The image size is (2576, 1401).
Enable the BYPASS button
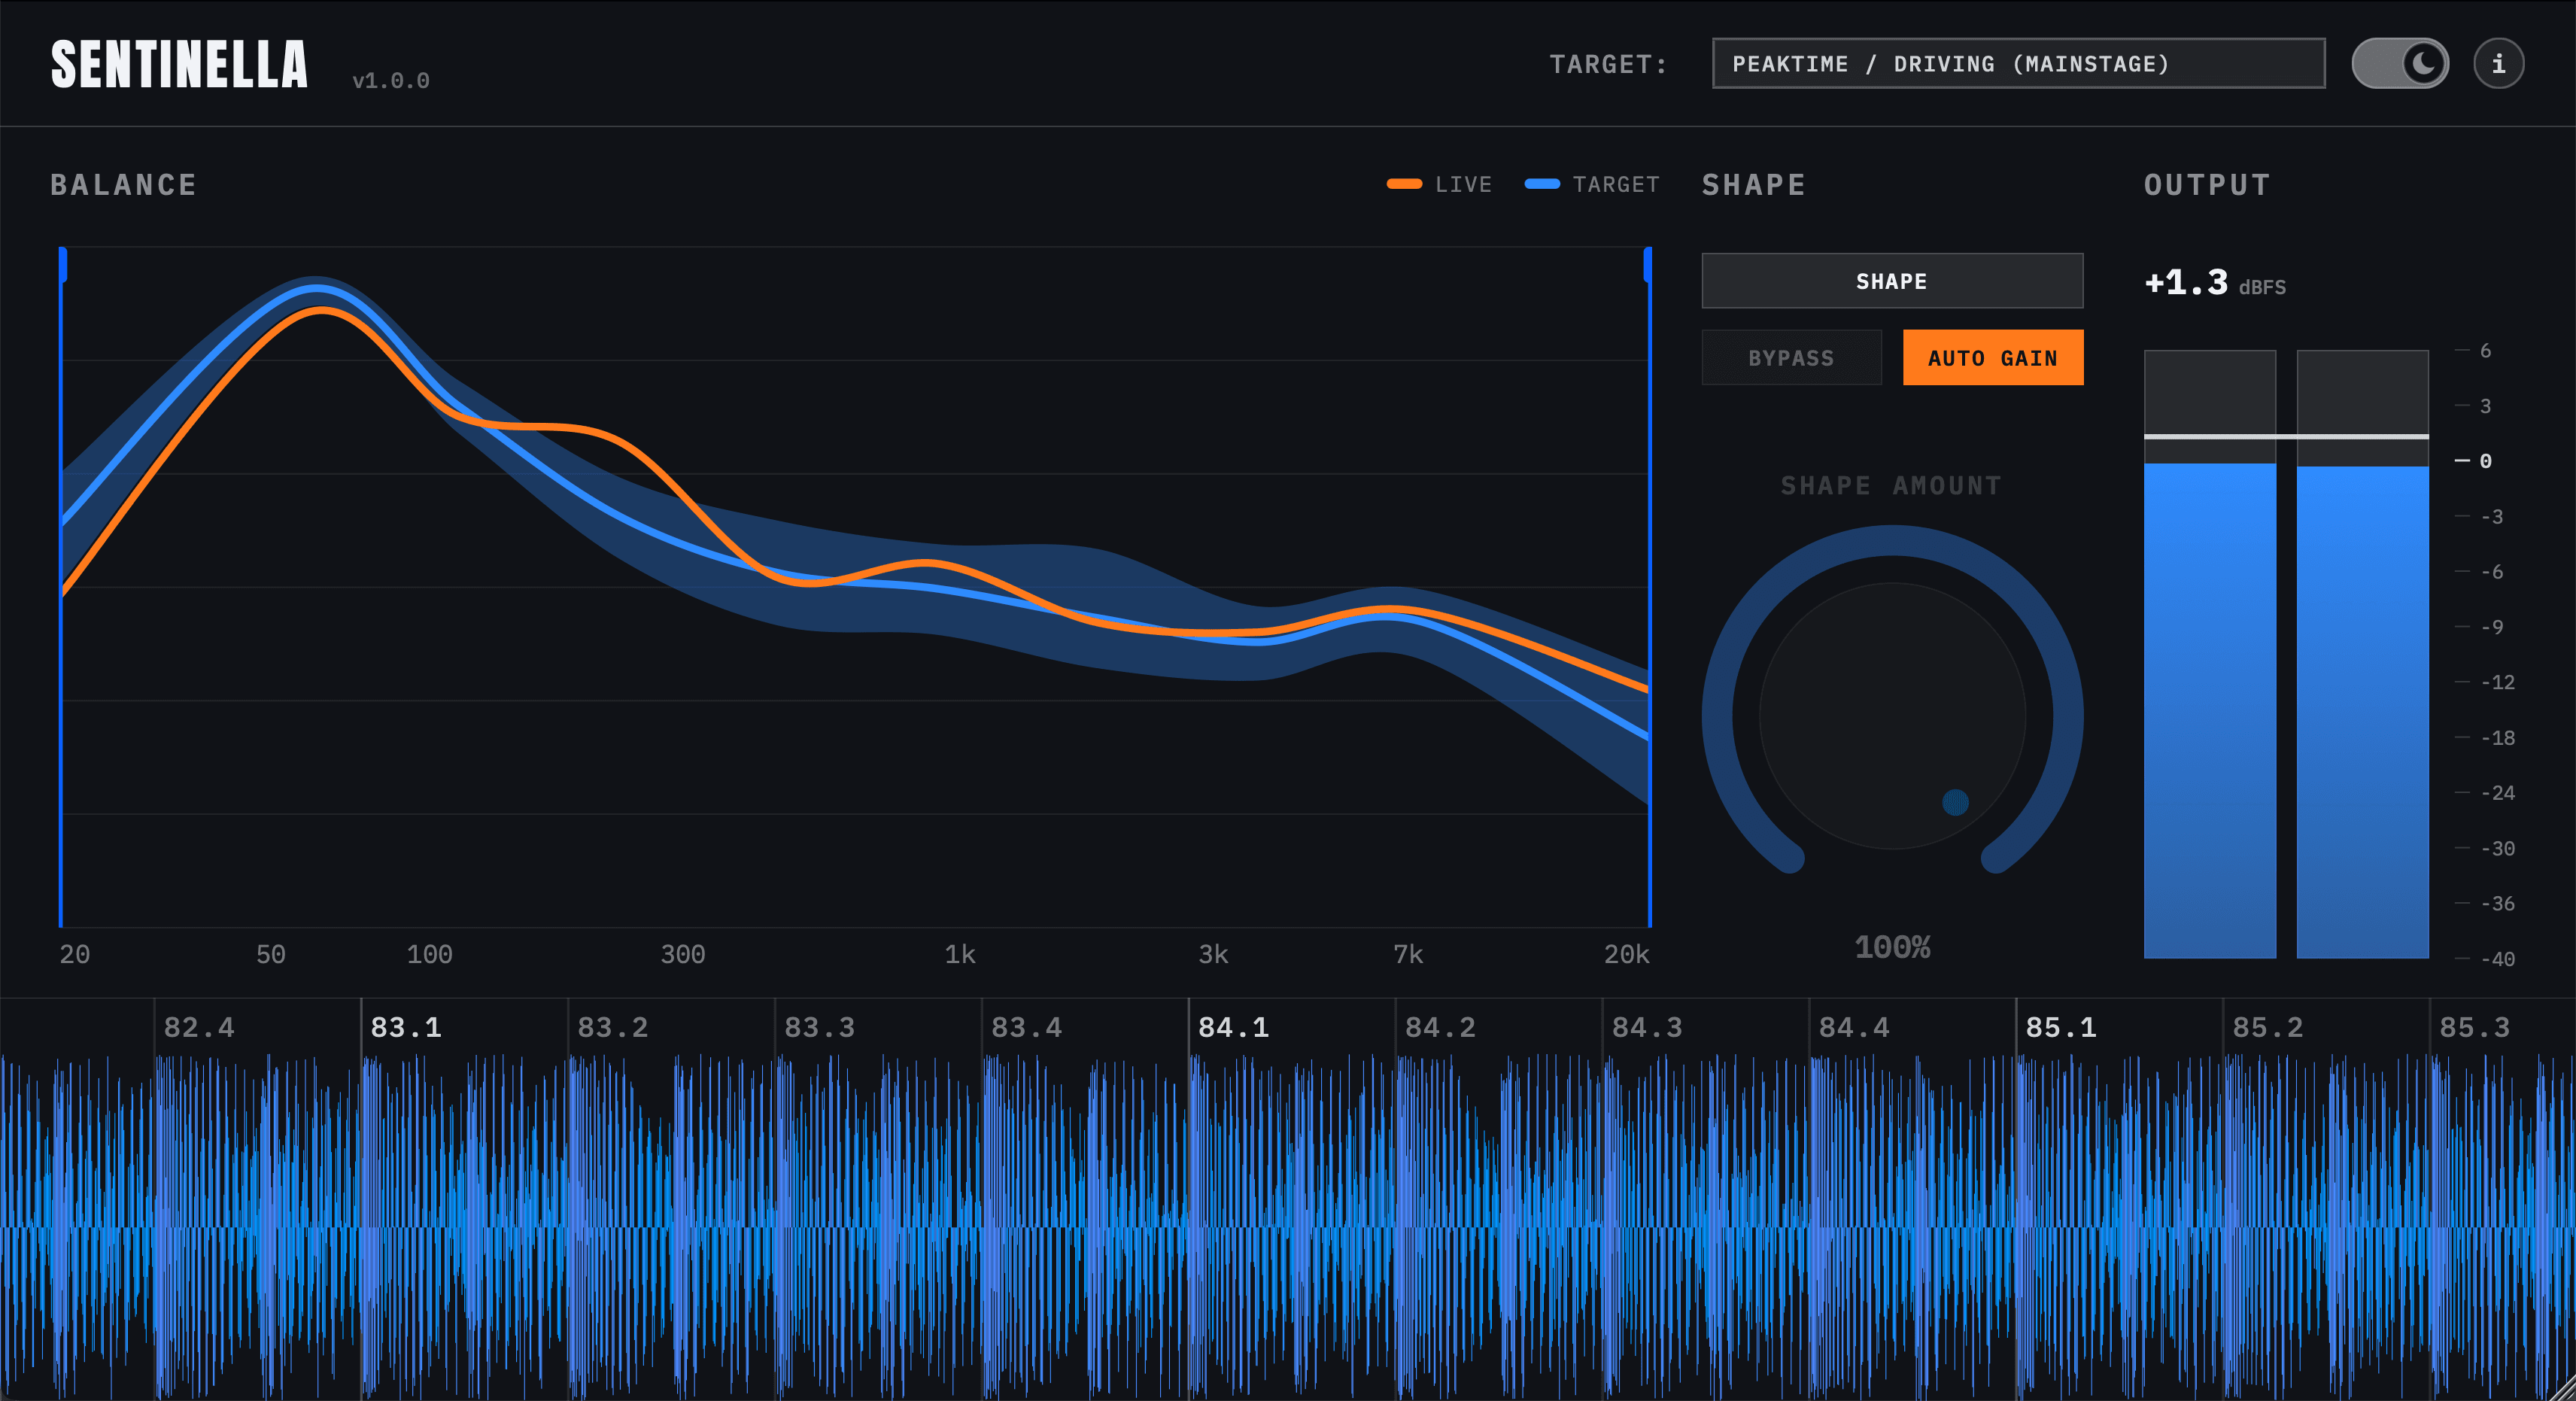click(1791, 358)
